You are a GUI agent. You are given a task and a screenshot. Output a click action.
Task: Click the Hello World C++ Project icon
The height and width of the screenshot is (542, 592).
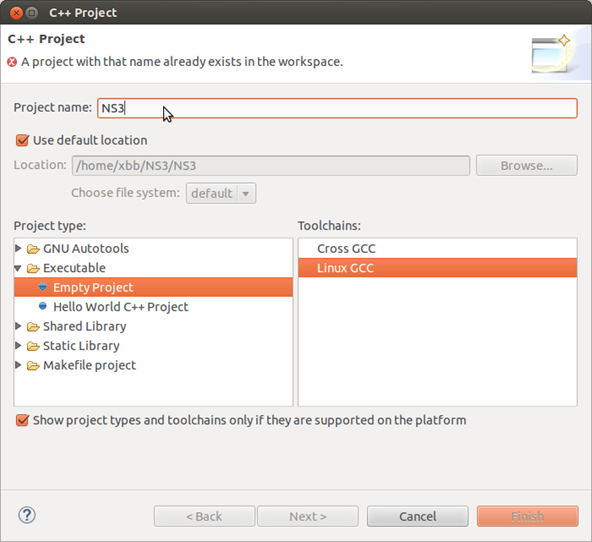(x=43, y=306)
